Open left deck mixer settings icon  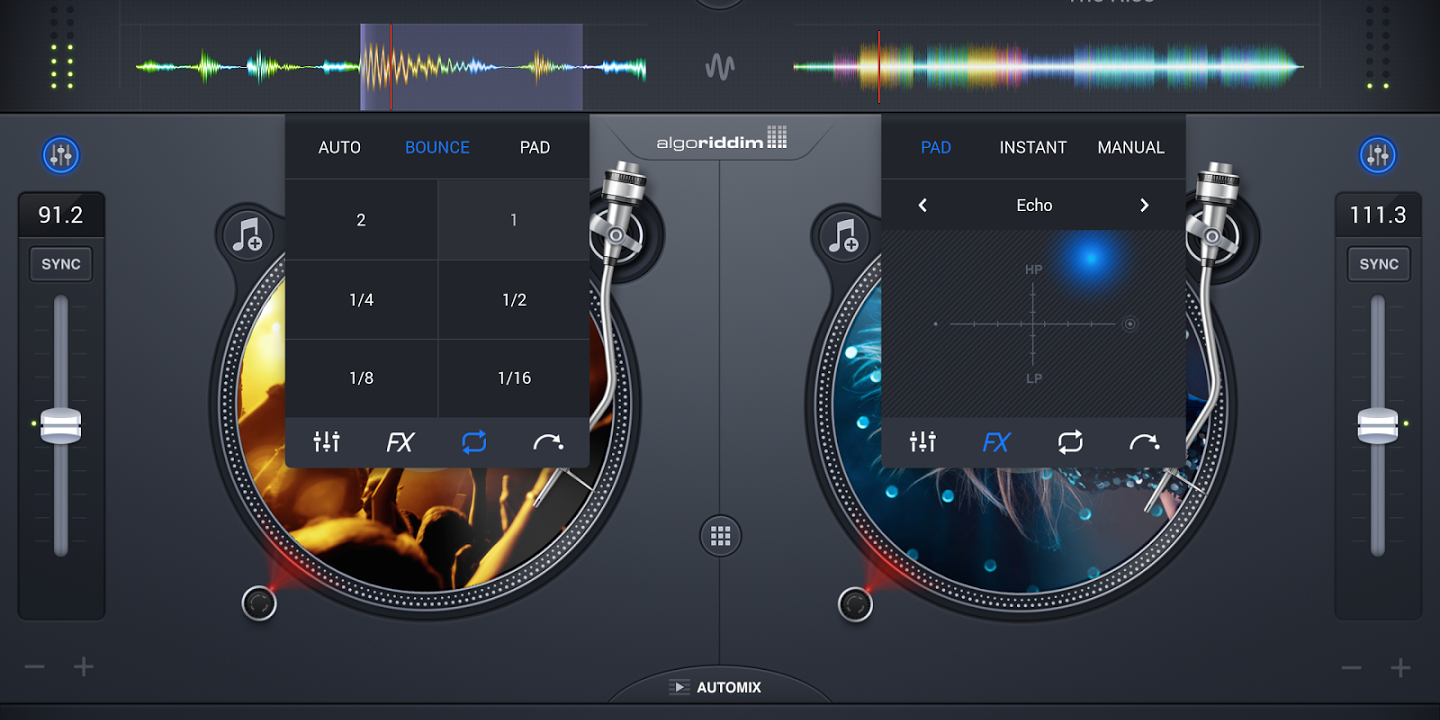coord(61,155)
